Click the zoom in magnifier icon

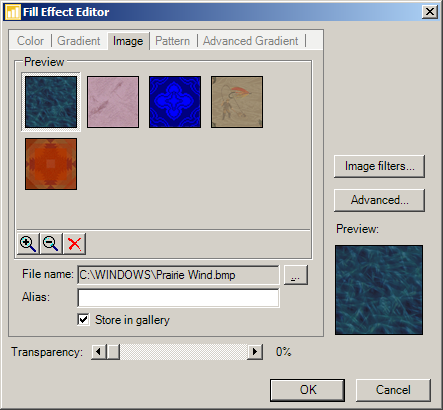click(28, 244)
